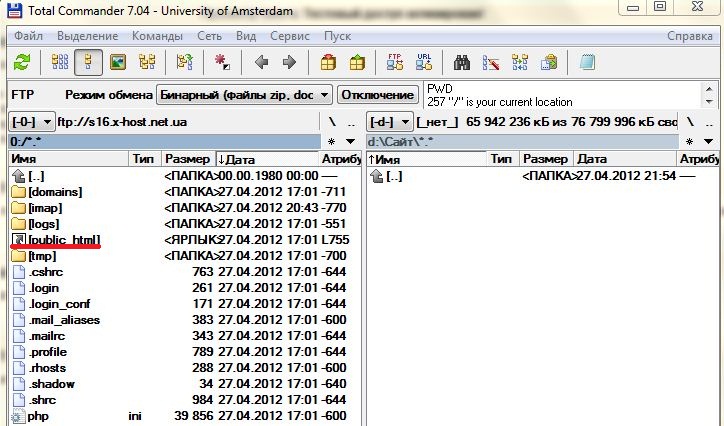Sort right panel by Дата column header
Screen dimensions: 724x426
point(624,159)
